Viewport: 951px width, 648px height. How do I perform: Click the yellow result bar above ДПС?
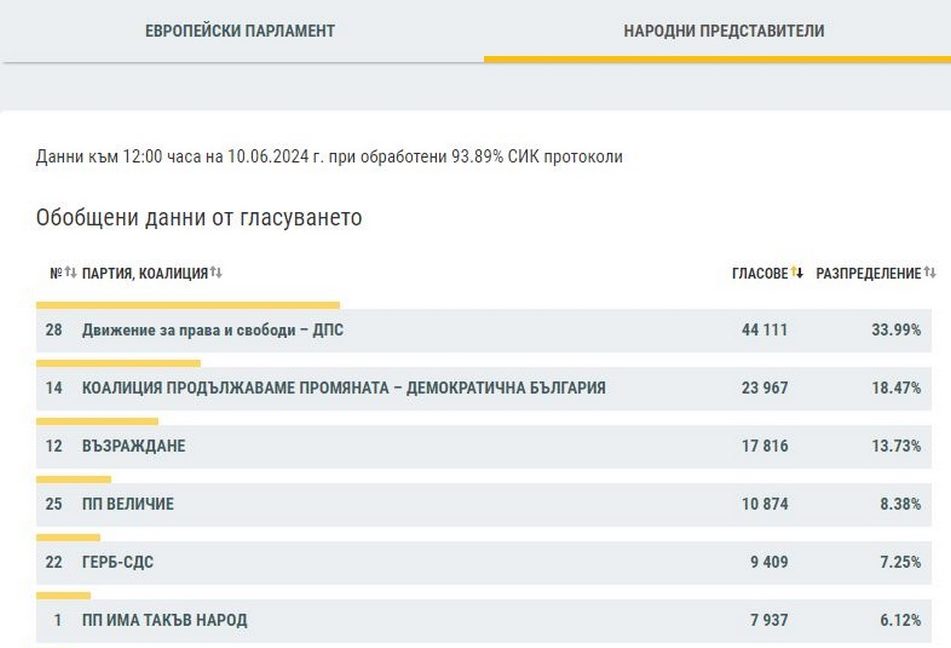(188, 305)
